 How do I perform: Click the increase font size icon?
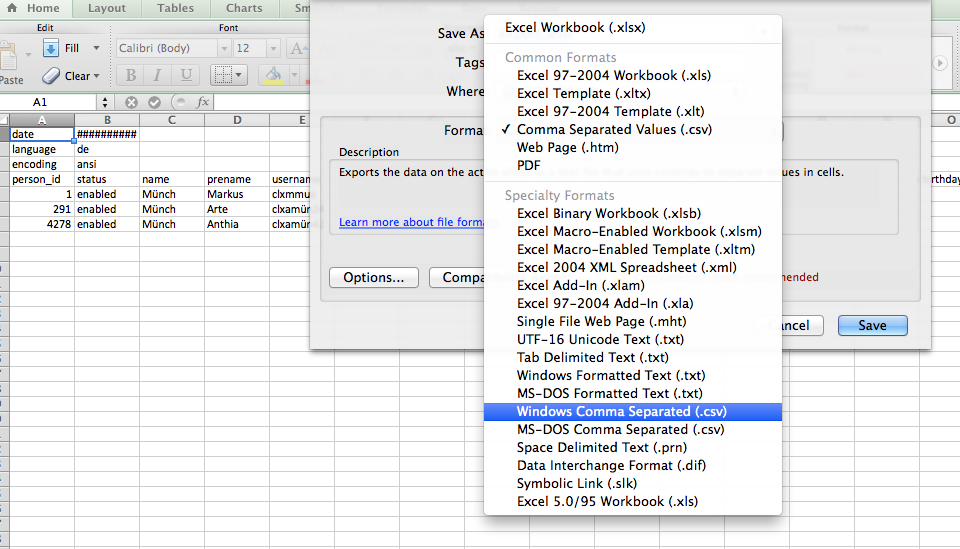(298, 48)
